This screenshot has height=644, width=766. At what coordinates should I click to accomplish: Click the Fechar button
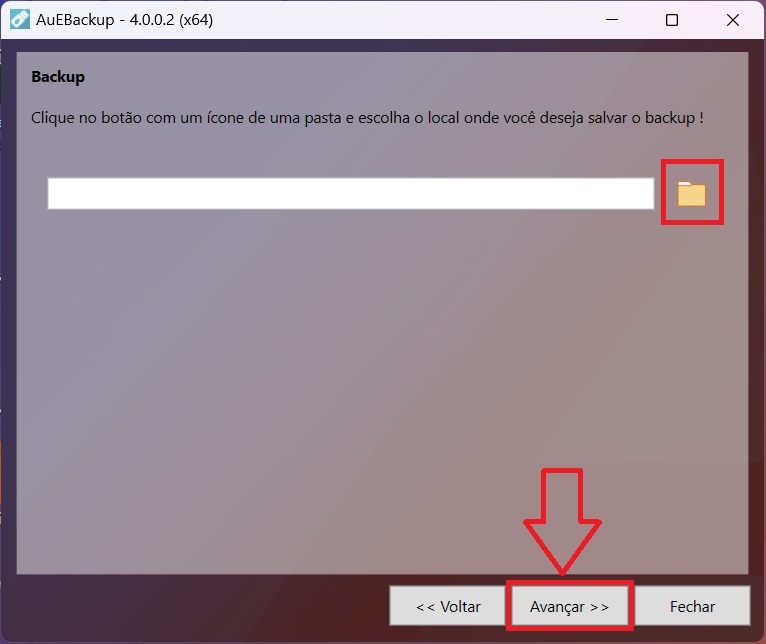pyautogui.click(x=692, y=606)
